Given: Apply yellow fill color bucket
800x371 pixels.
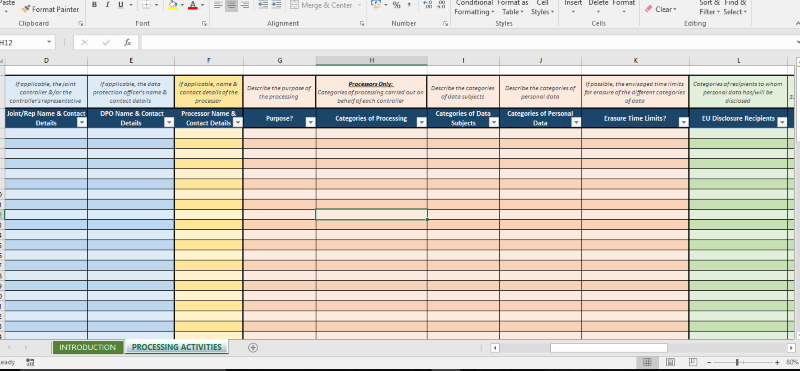Looking at the screenshot, I should click(172, 5).
